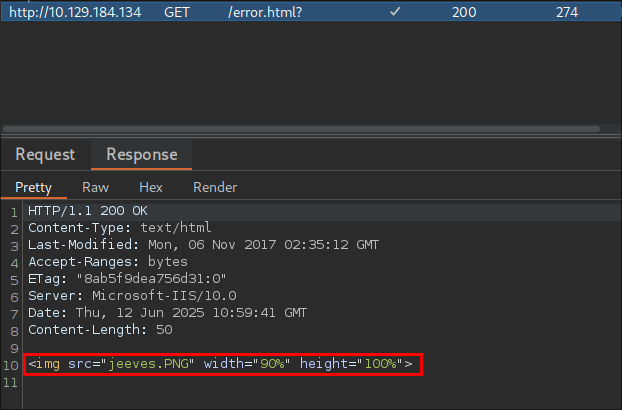Click the 200 status code cell
Viewport: 622px width, 410px height.
[x=464, y=12]
